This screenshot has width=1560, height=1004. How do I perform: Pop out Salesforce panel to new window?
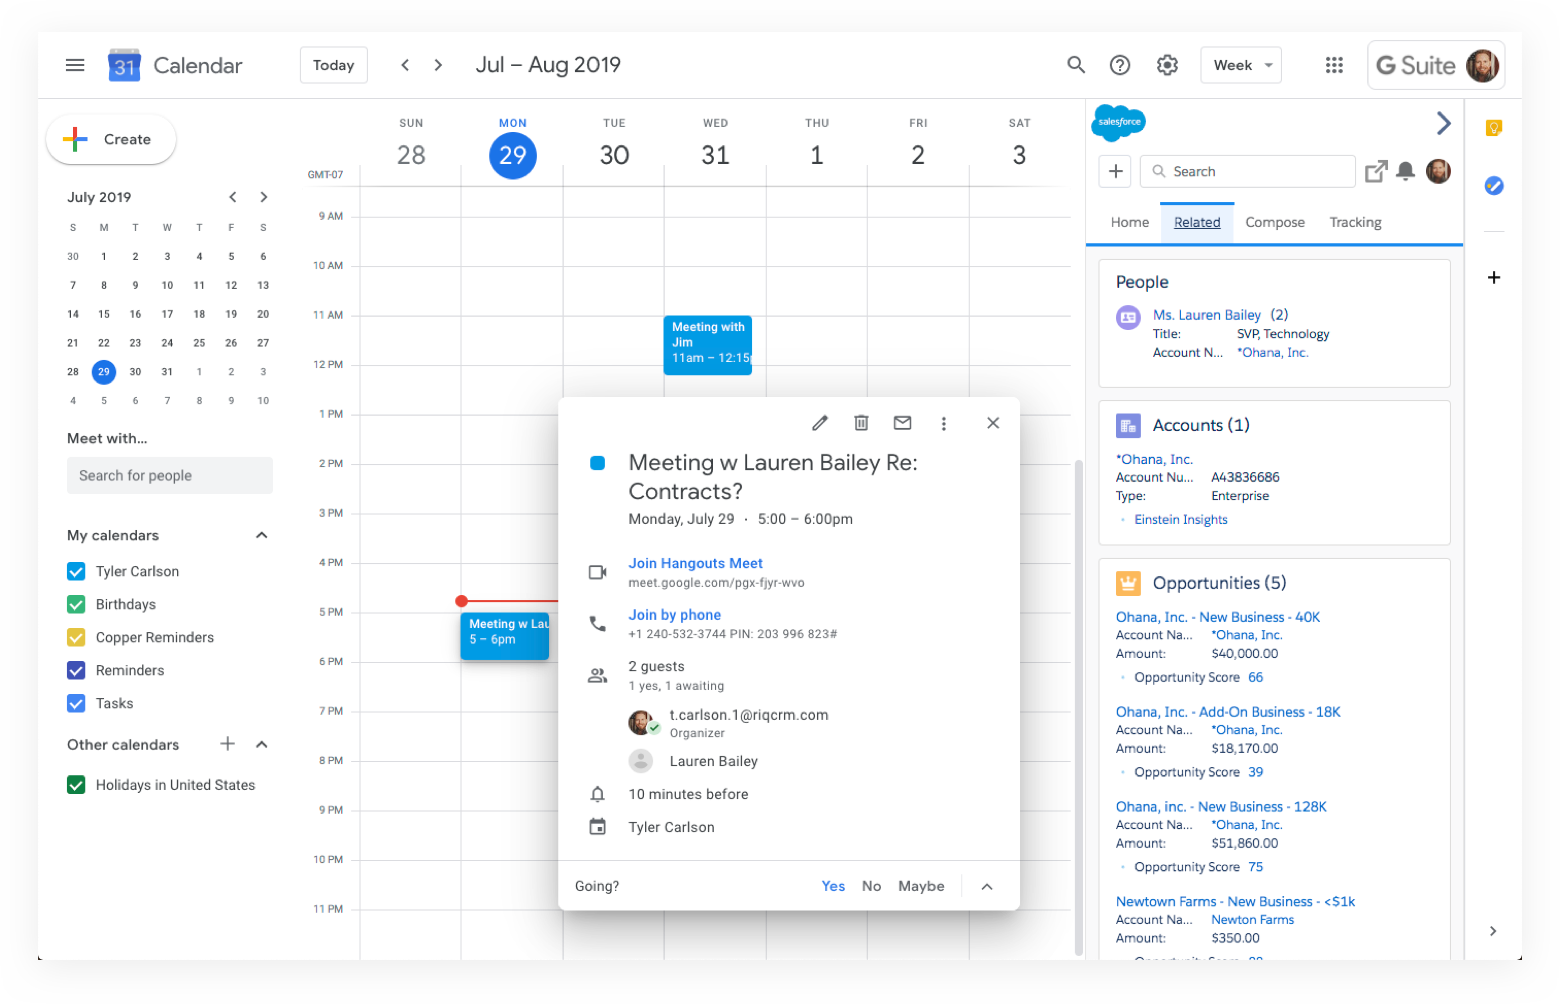coord(1376,171)
